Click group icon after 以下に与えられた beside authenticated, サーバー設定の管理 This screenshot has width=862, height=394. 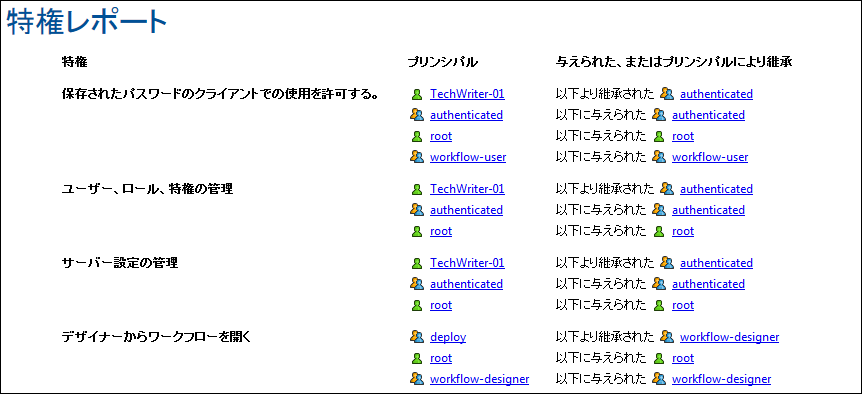point(659,284)
